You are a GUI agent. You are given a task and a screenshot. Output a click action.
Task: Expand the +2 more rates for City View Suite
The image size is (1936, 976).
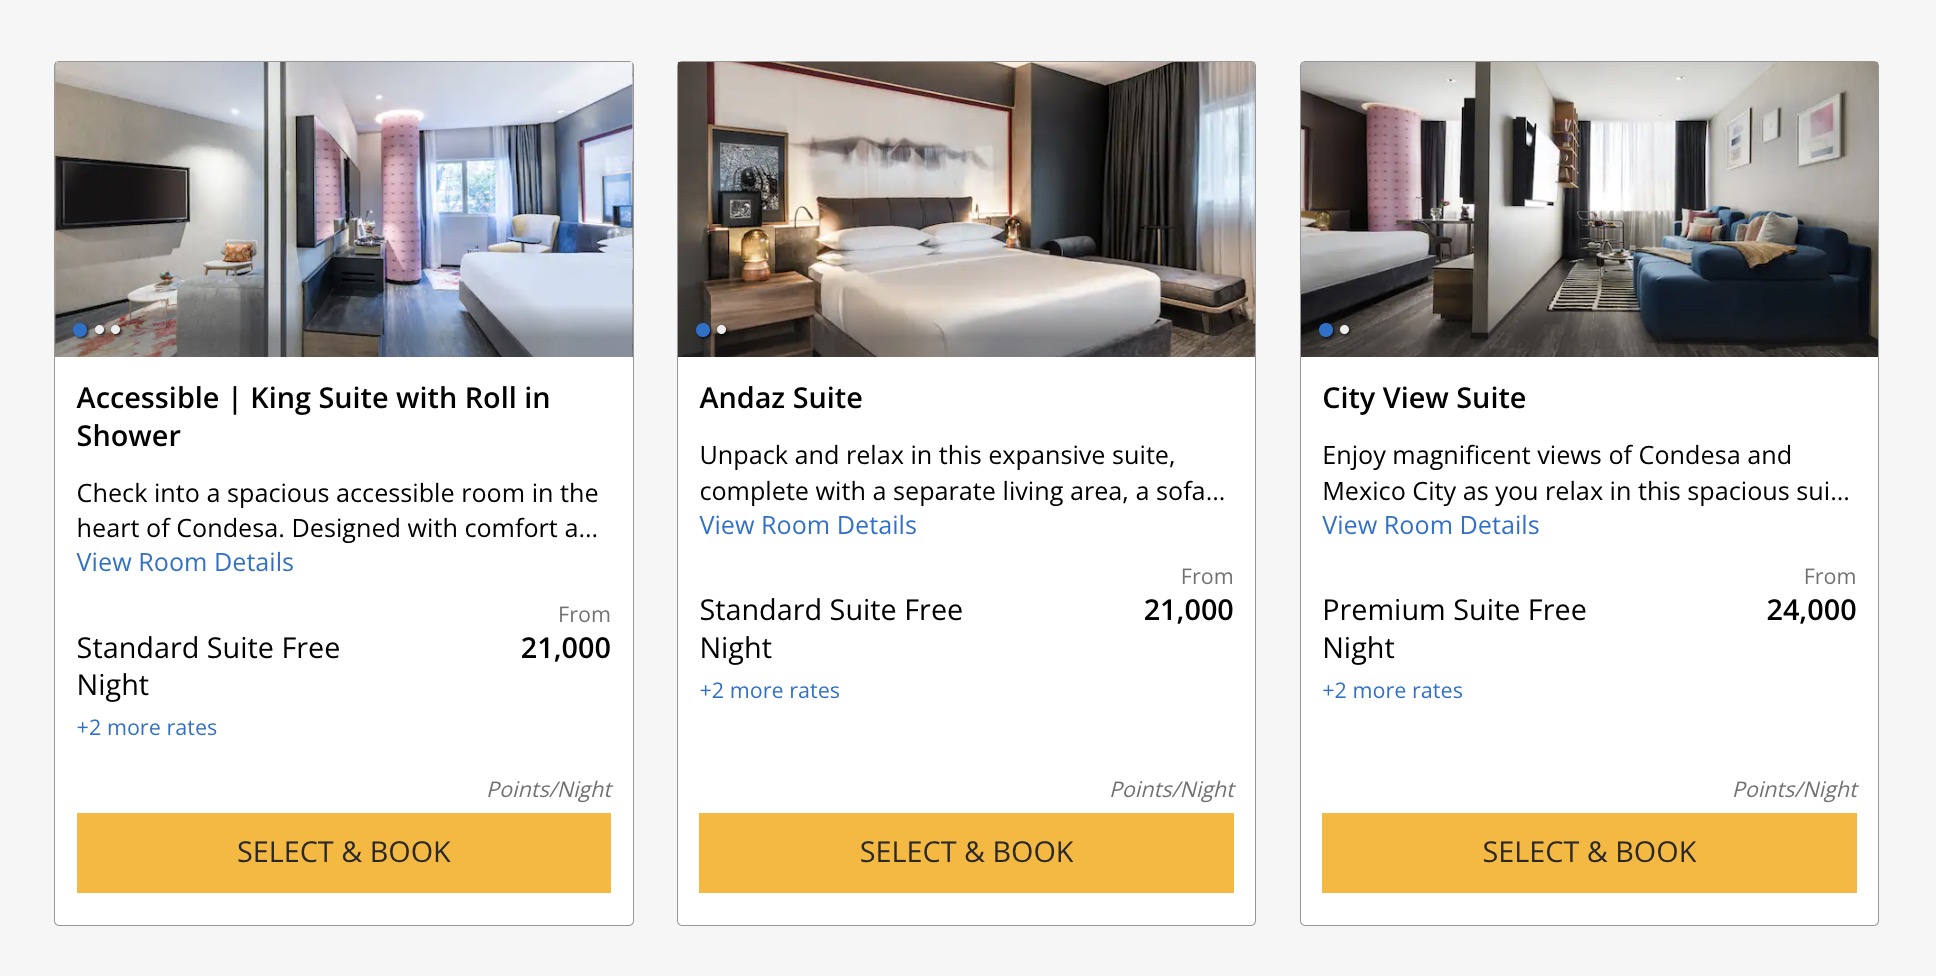click(1391, 690)
